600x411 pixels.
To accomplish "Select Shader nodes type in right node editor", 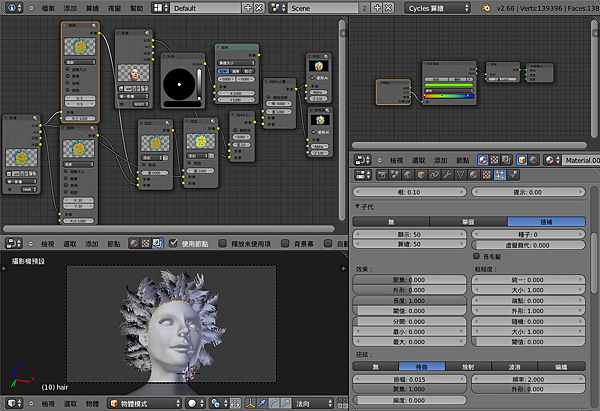I will pyautogui.click(x=483, y=160).
